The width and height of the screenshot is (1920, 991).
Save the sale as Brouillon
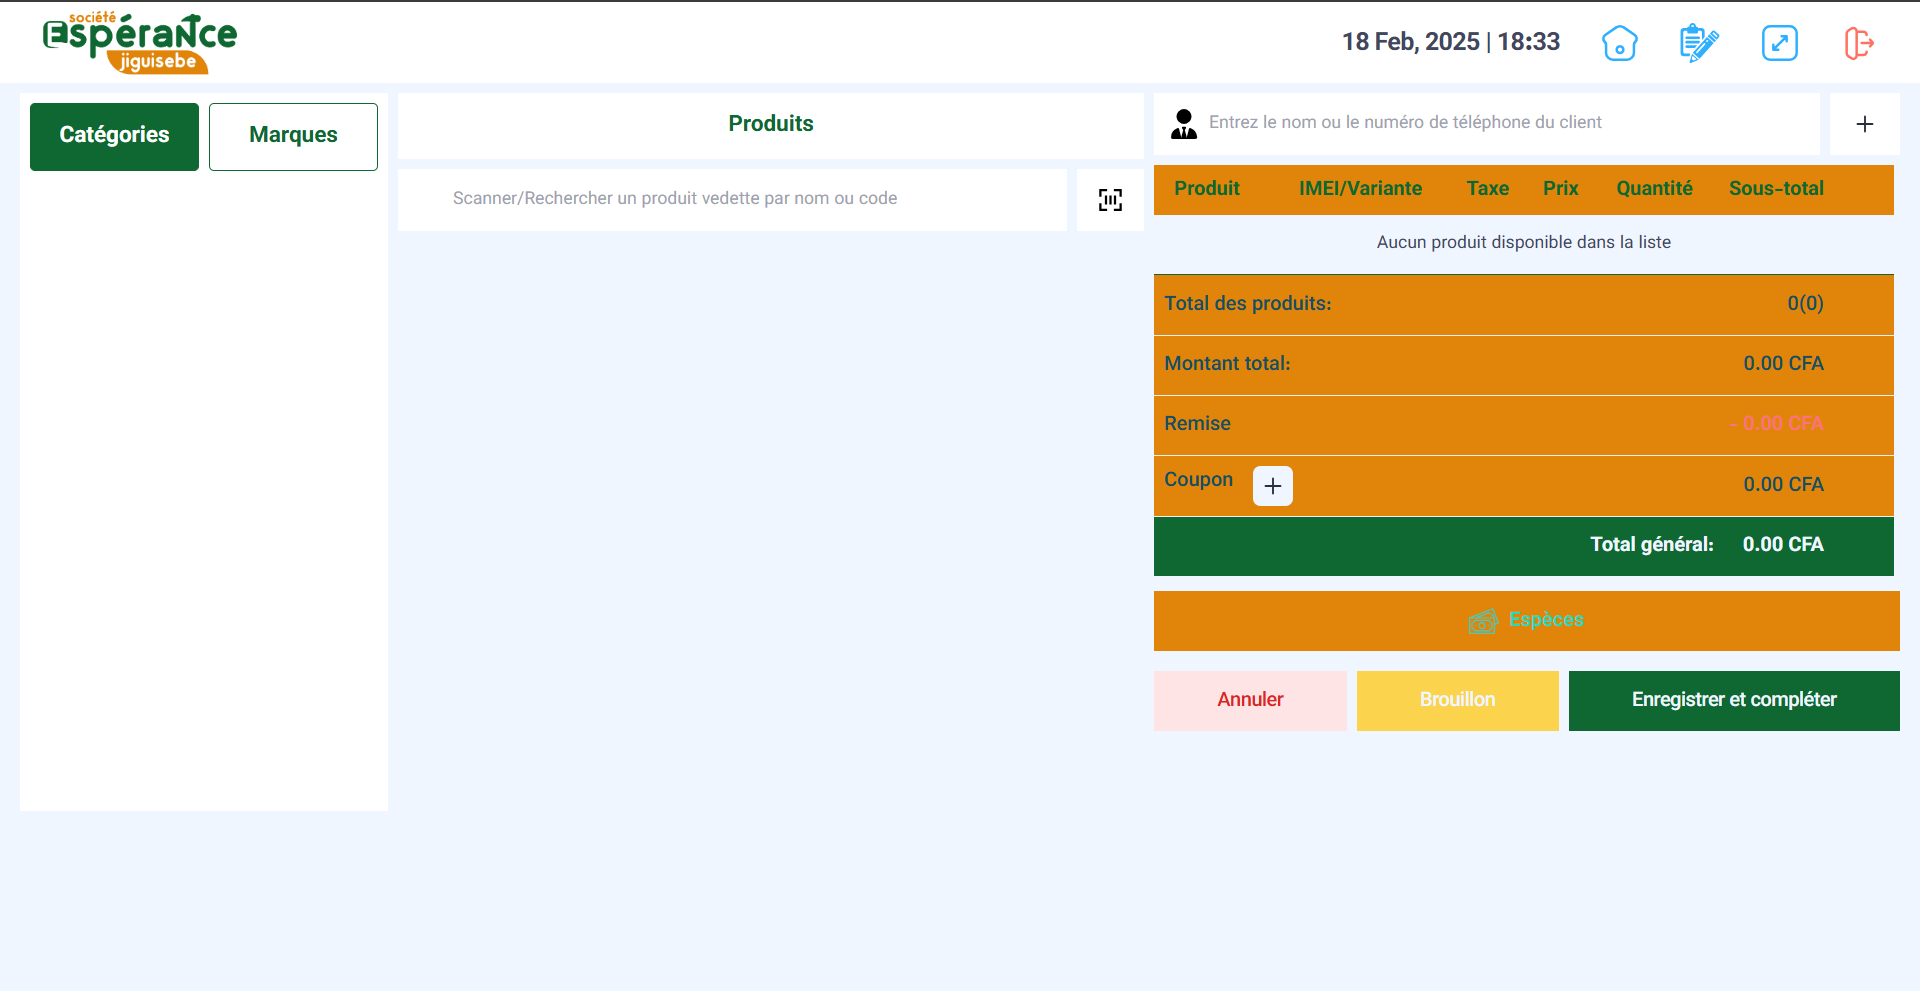click(x=1457, y=700)
